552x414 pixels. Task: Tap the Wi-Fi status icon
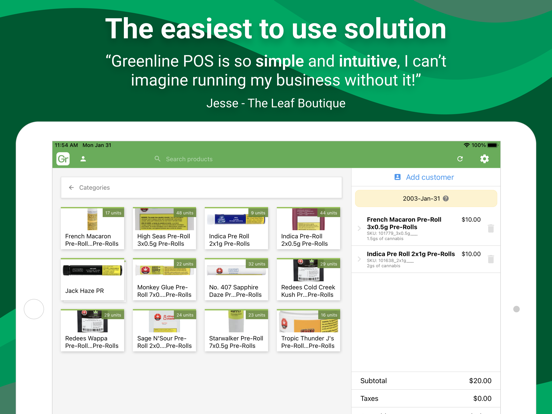click(x=466, y=145)
